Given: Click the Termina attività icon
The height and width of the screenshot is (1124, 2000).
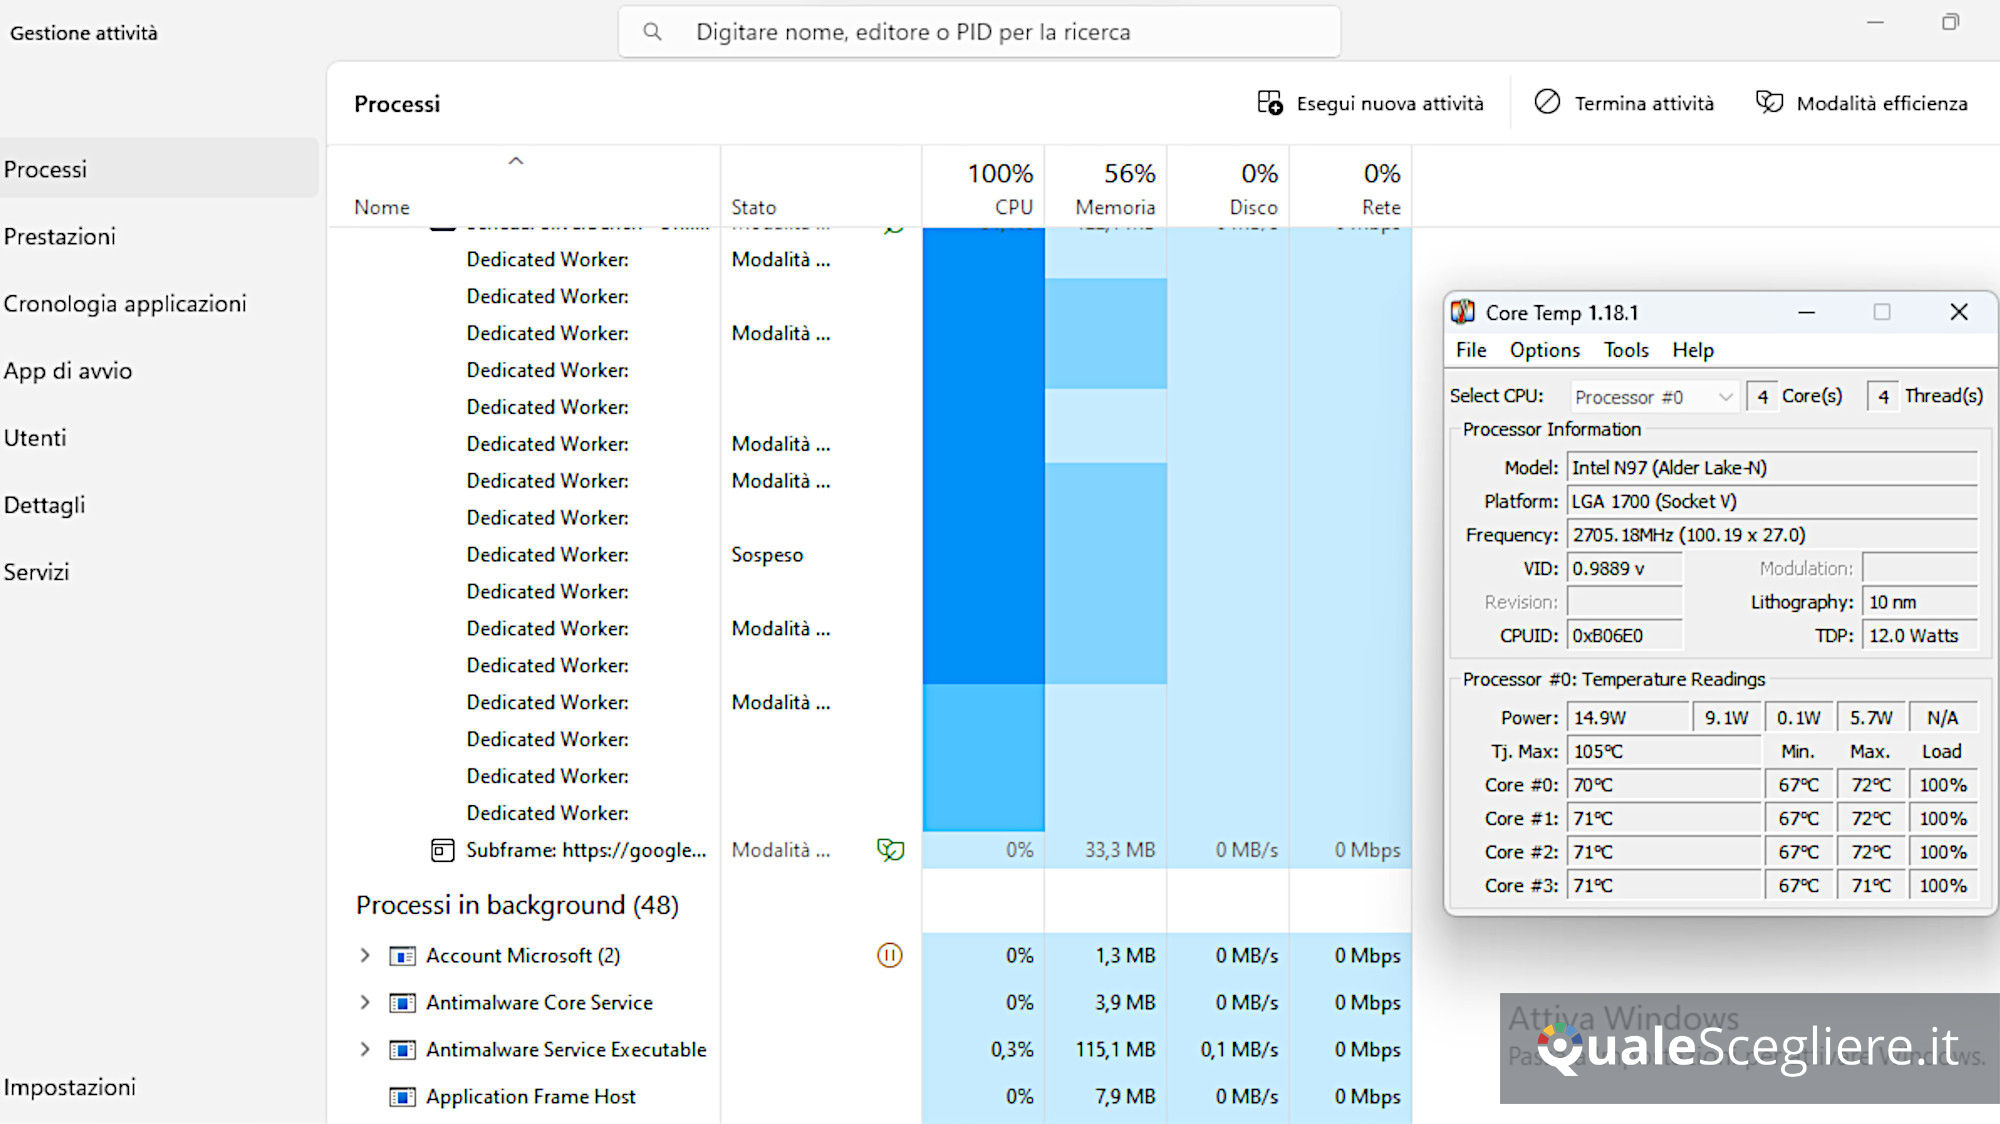Looking at the screenshot, I should (x=1547, y=102).
